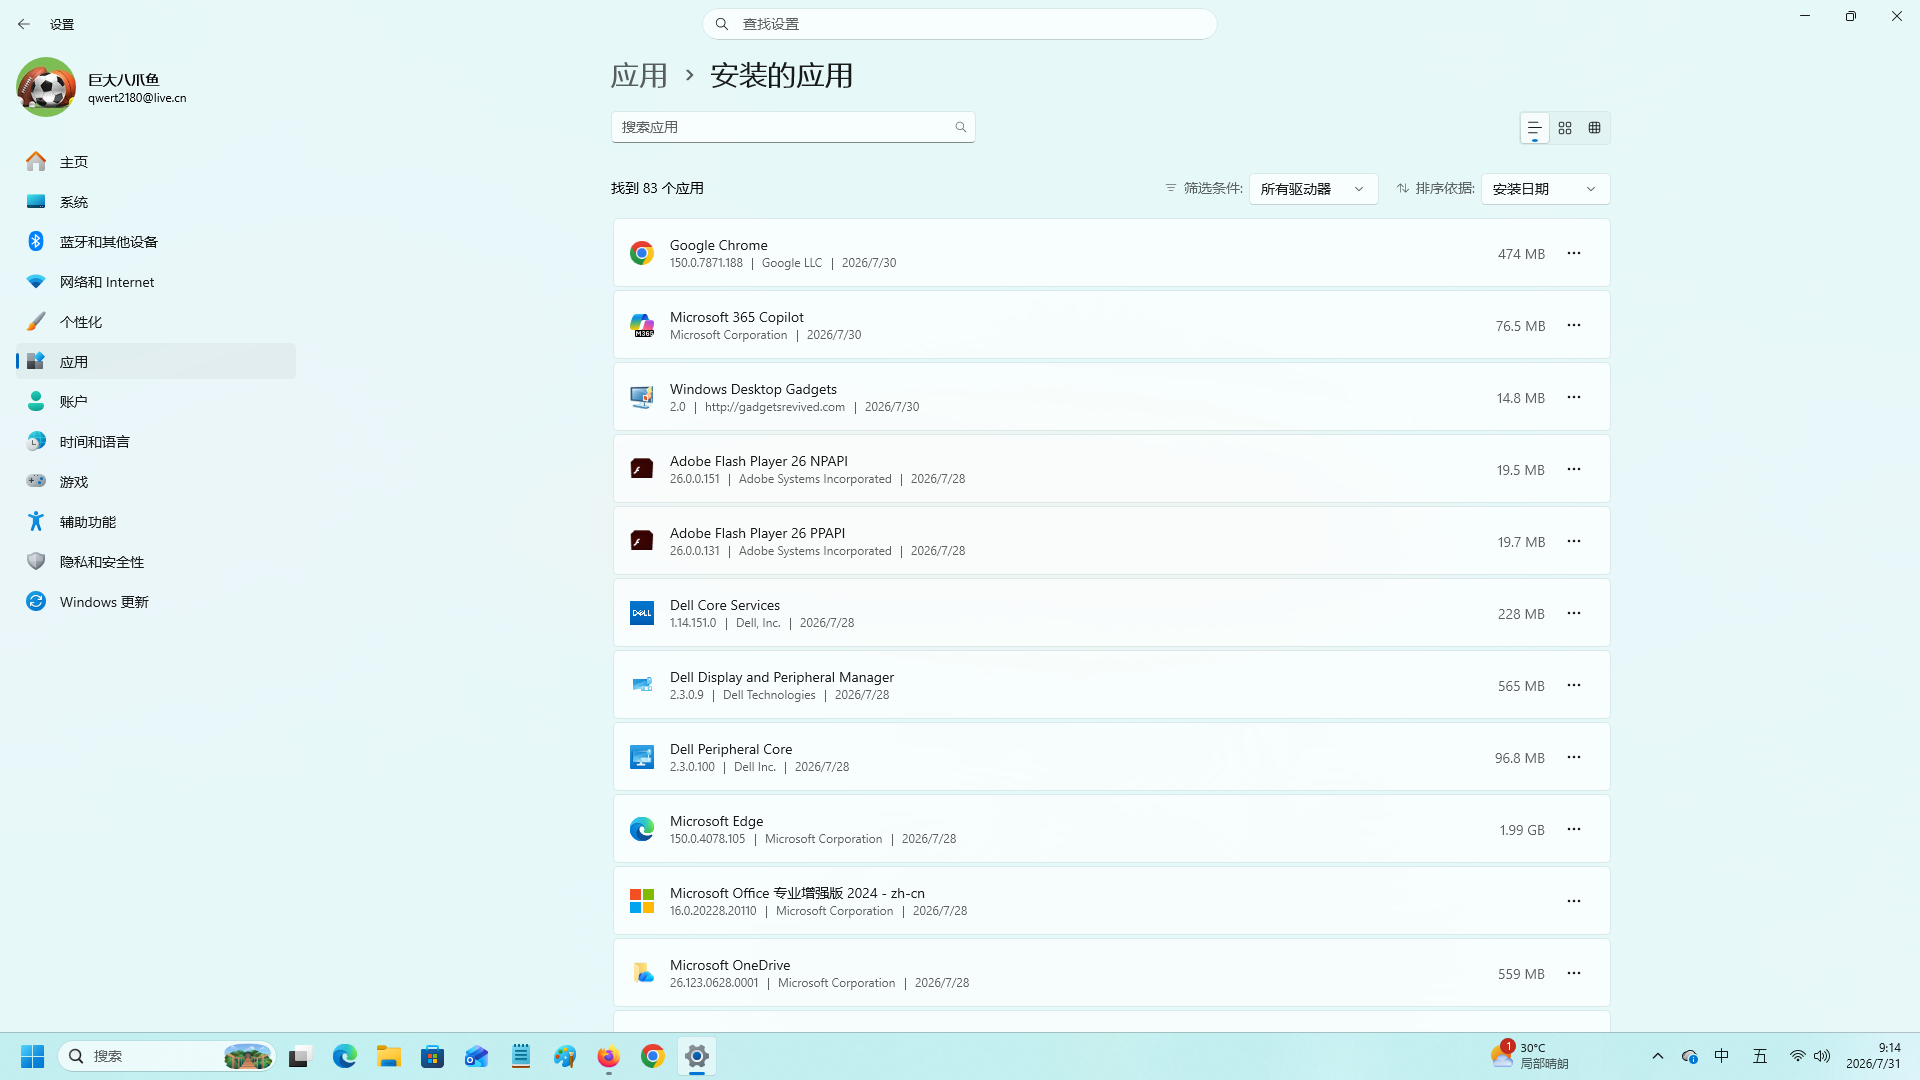
Task: Switch to grid view layout
Action: coord(1565,128)
